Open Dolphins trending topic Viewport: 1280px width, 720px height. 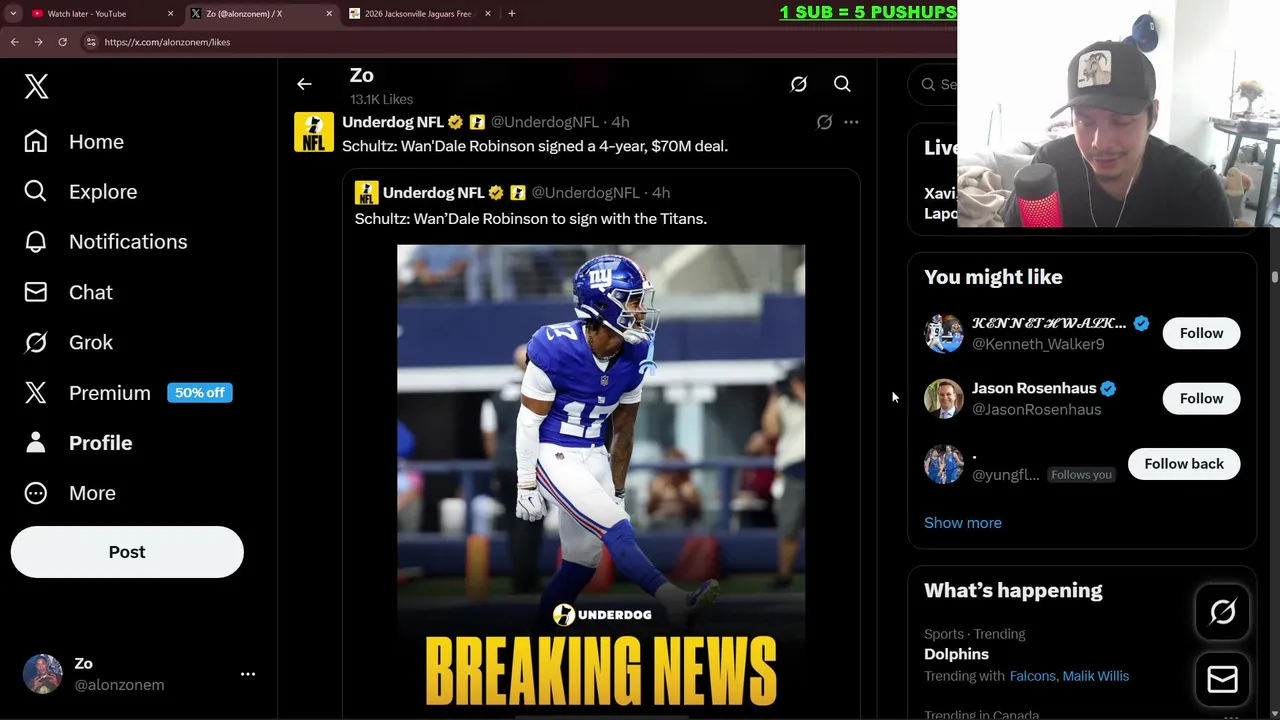pyautogui.click(x=956, y=654)
